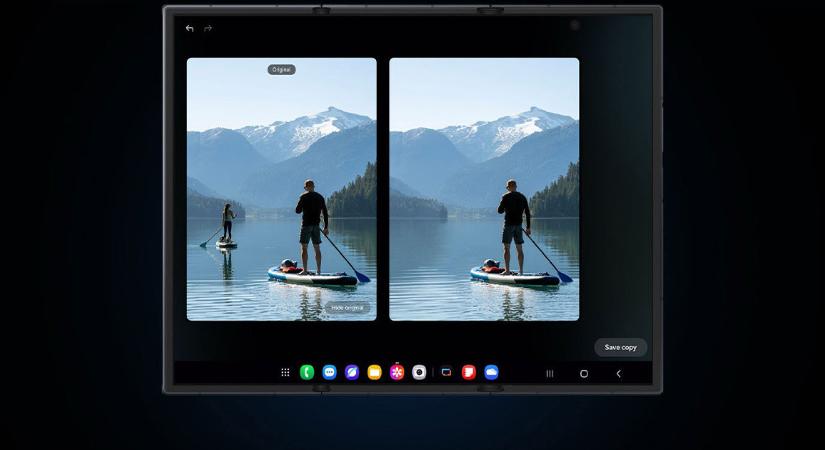825x450 pixels.
Task: Open the blue cloud app icon
Action: pos(491,373)
